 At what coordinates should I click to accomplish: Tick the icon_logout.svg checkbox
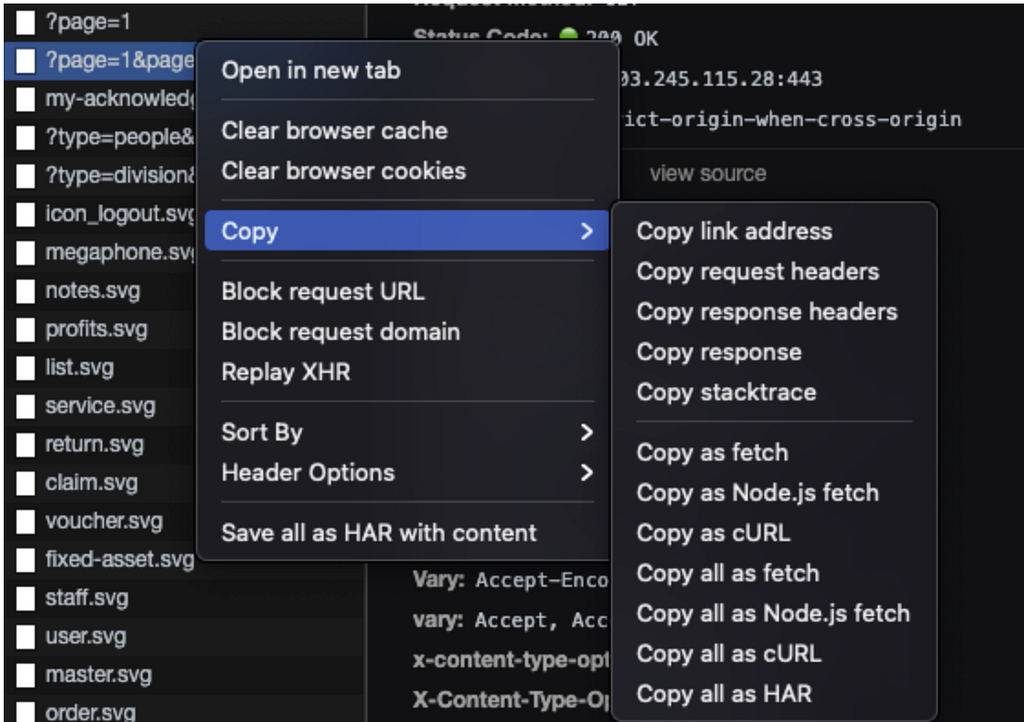[x=25, y=214]
